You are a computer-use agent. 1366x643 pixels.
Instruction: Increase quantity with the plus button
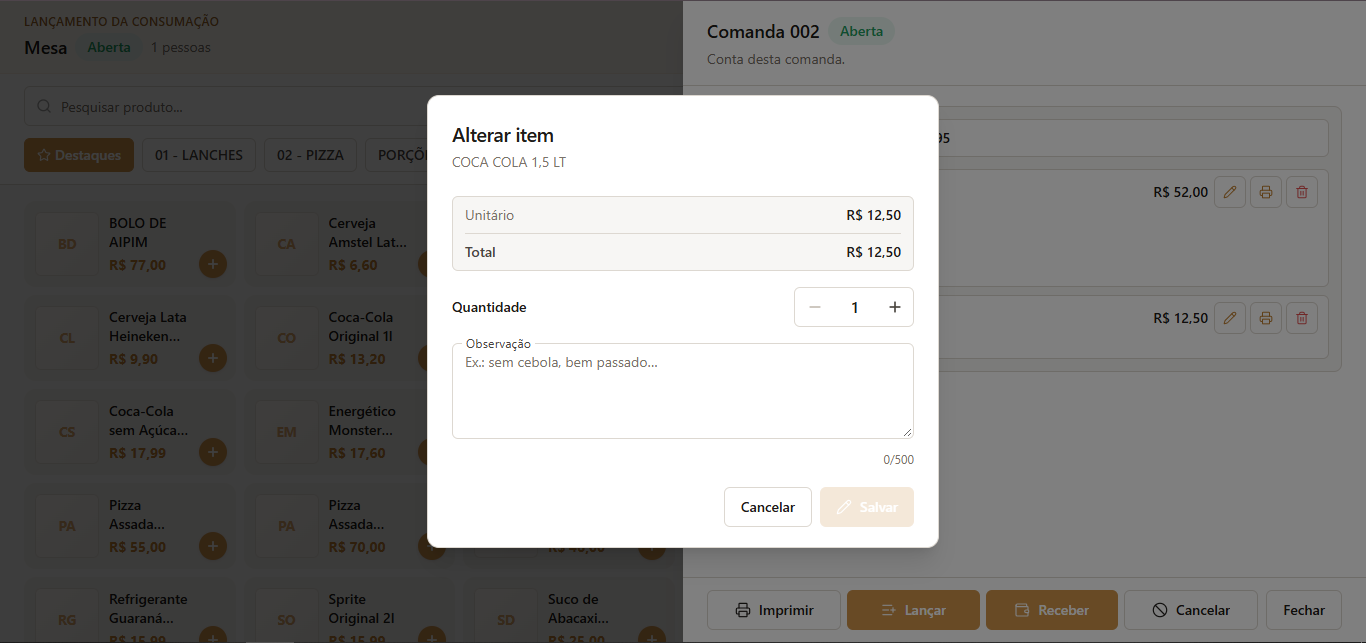pyautogui.click(x=895, y=307)
